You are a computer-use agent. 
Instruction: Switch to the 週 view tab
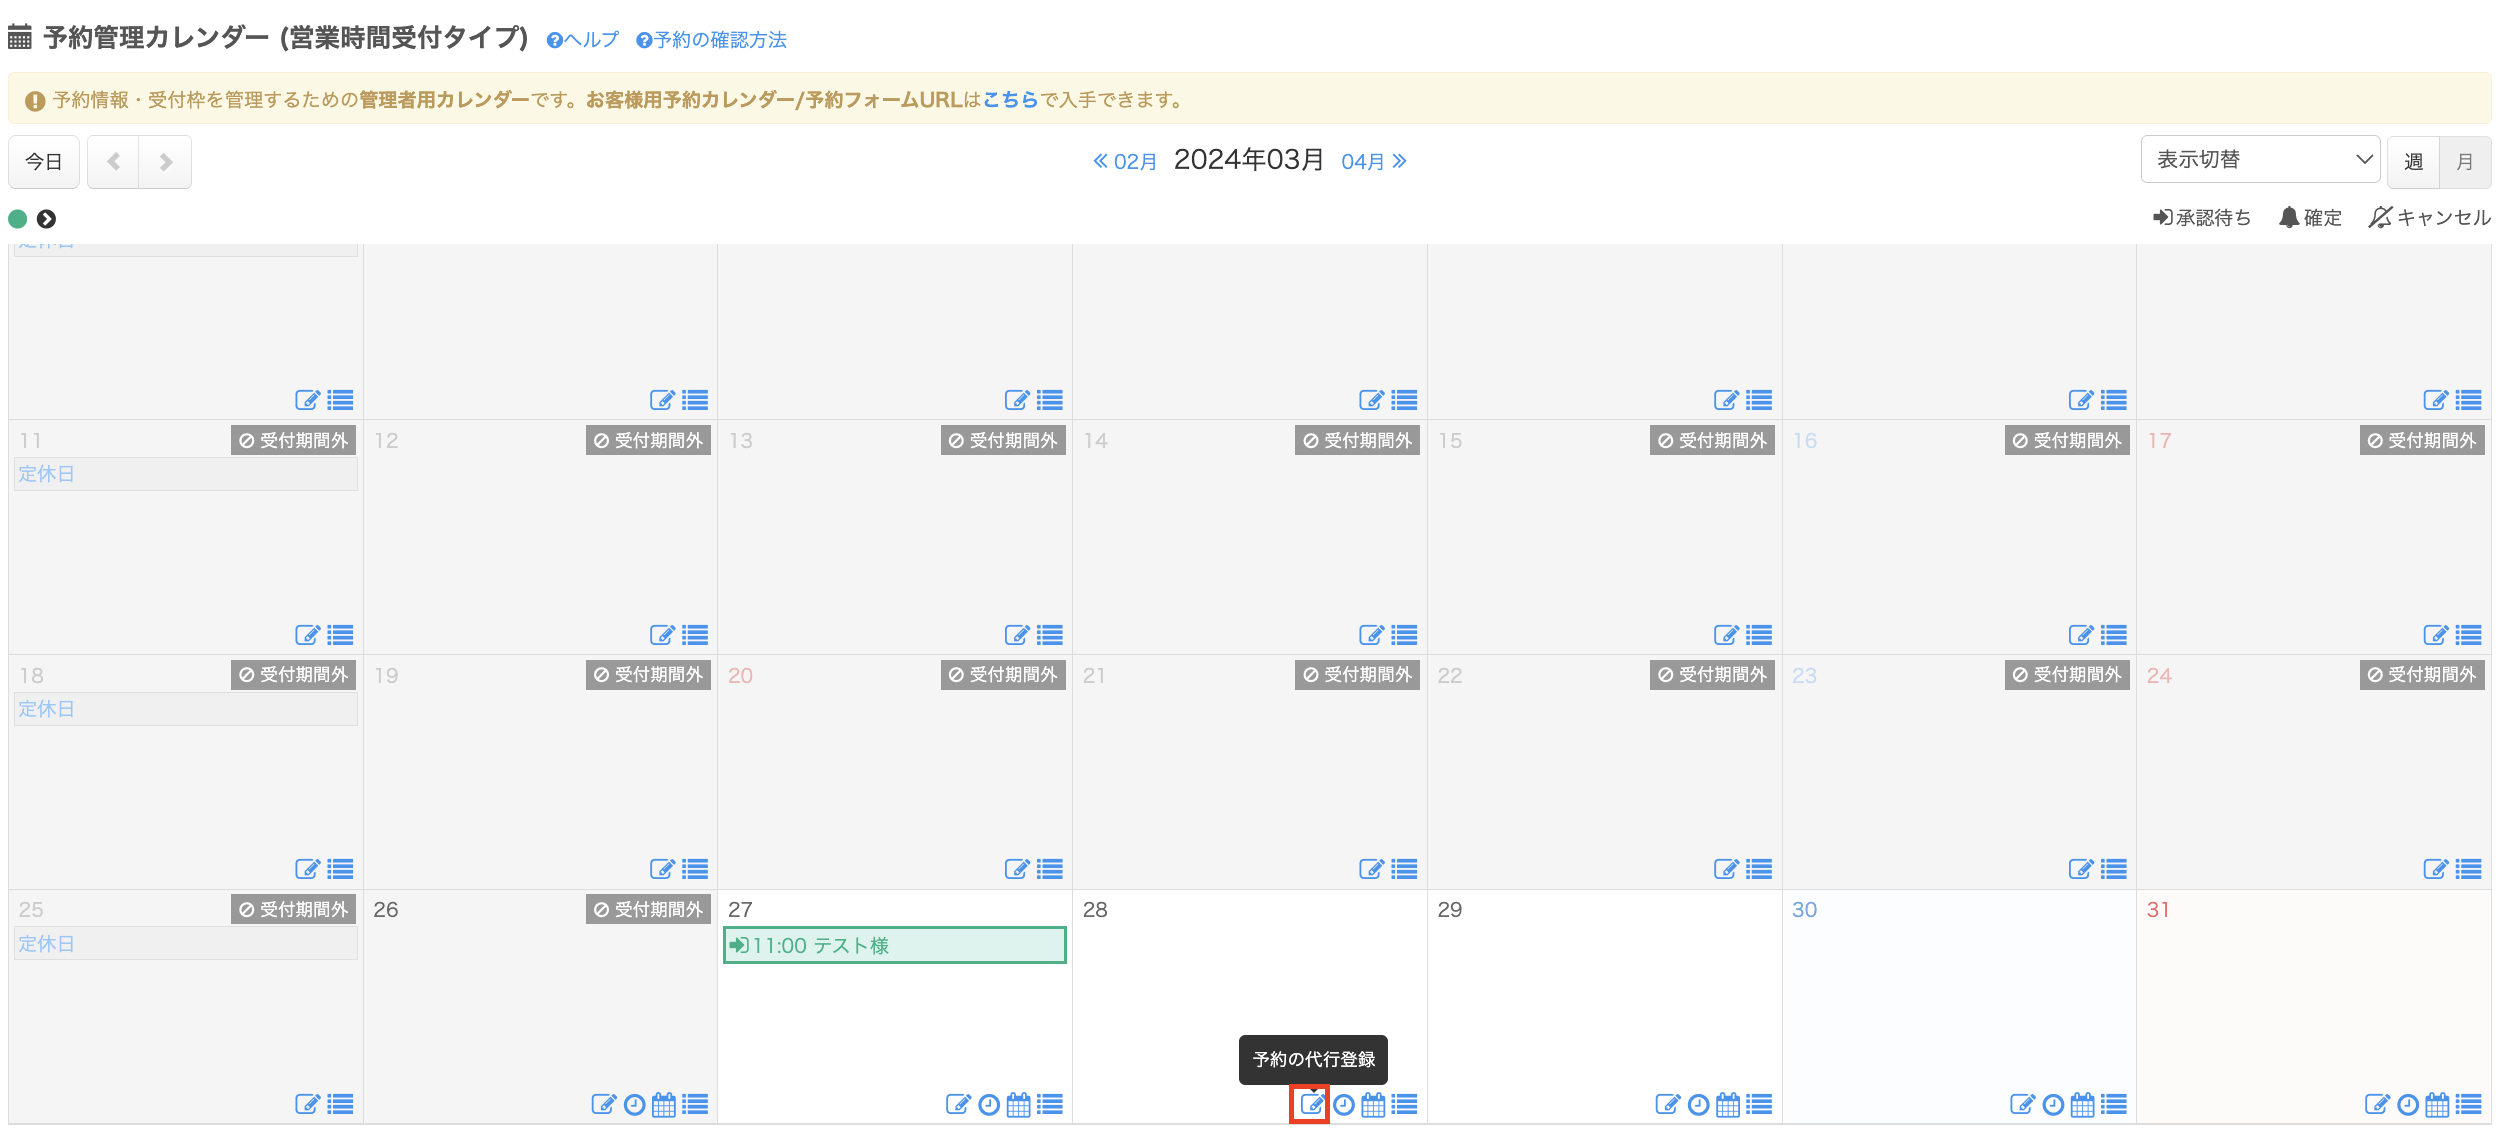click(2413, 162)
